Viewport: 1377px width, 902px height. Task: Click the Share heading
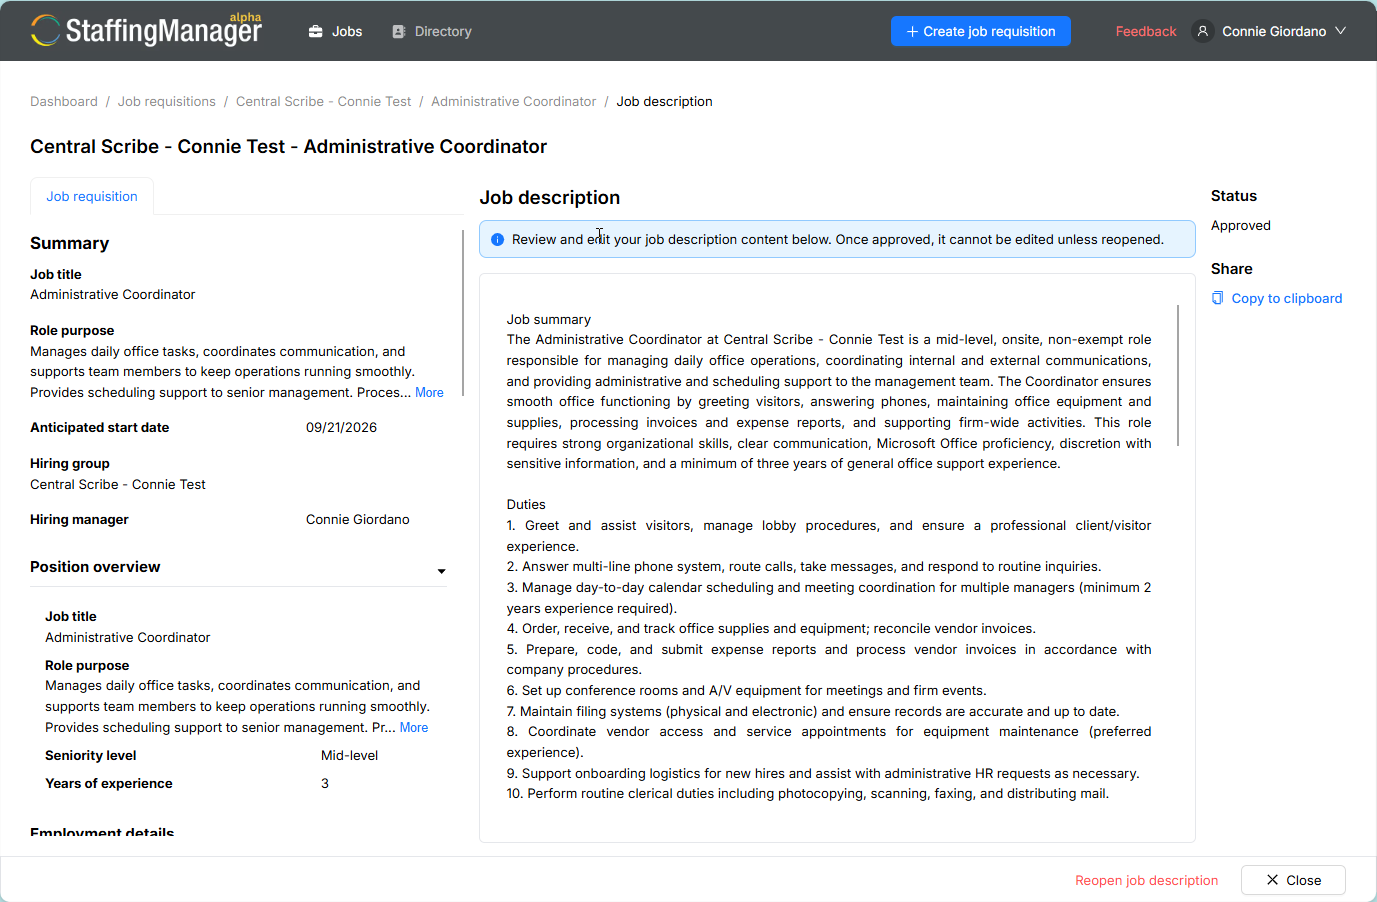click(x=1232, y=269)
